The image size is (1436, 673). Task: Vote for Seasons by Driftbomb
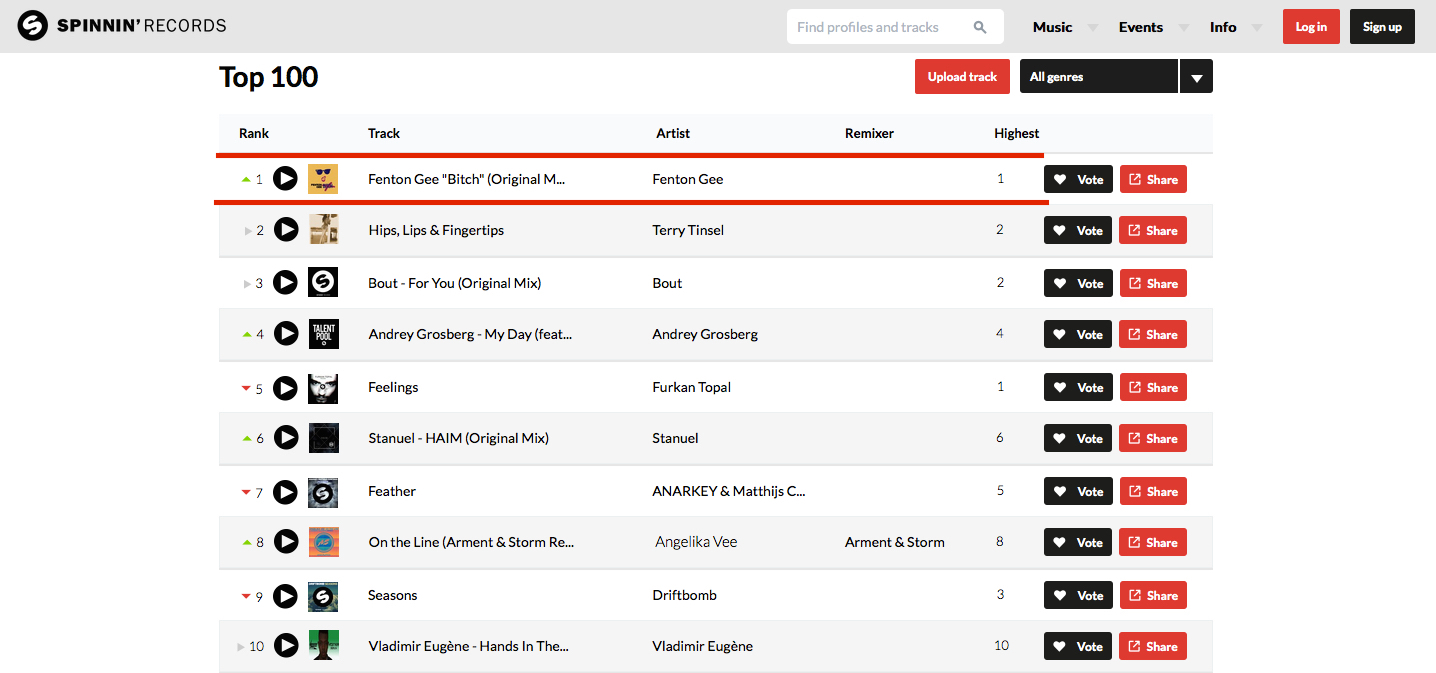point(1078,595)
